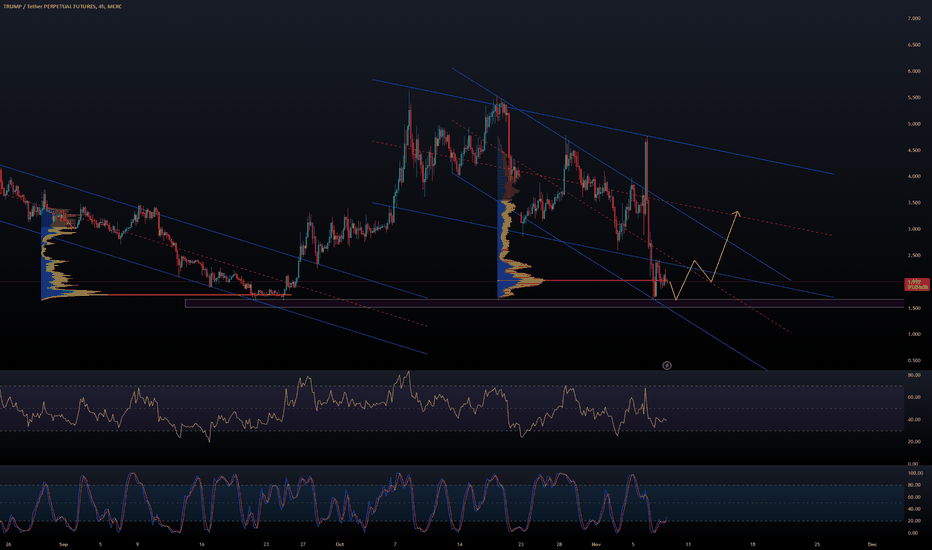Select the purple support zone rectangle
This screenshot has width=932, height=550.
coord(544,303)
